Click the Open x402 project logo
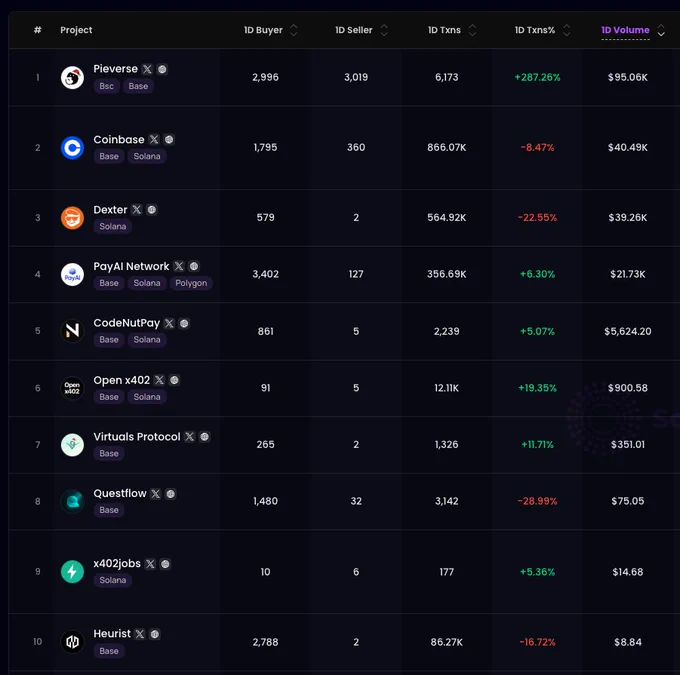This screenshot has width=680, height=675. (72, 388)
